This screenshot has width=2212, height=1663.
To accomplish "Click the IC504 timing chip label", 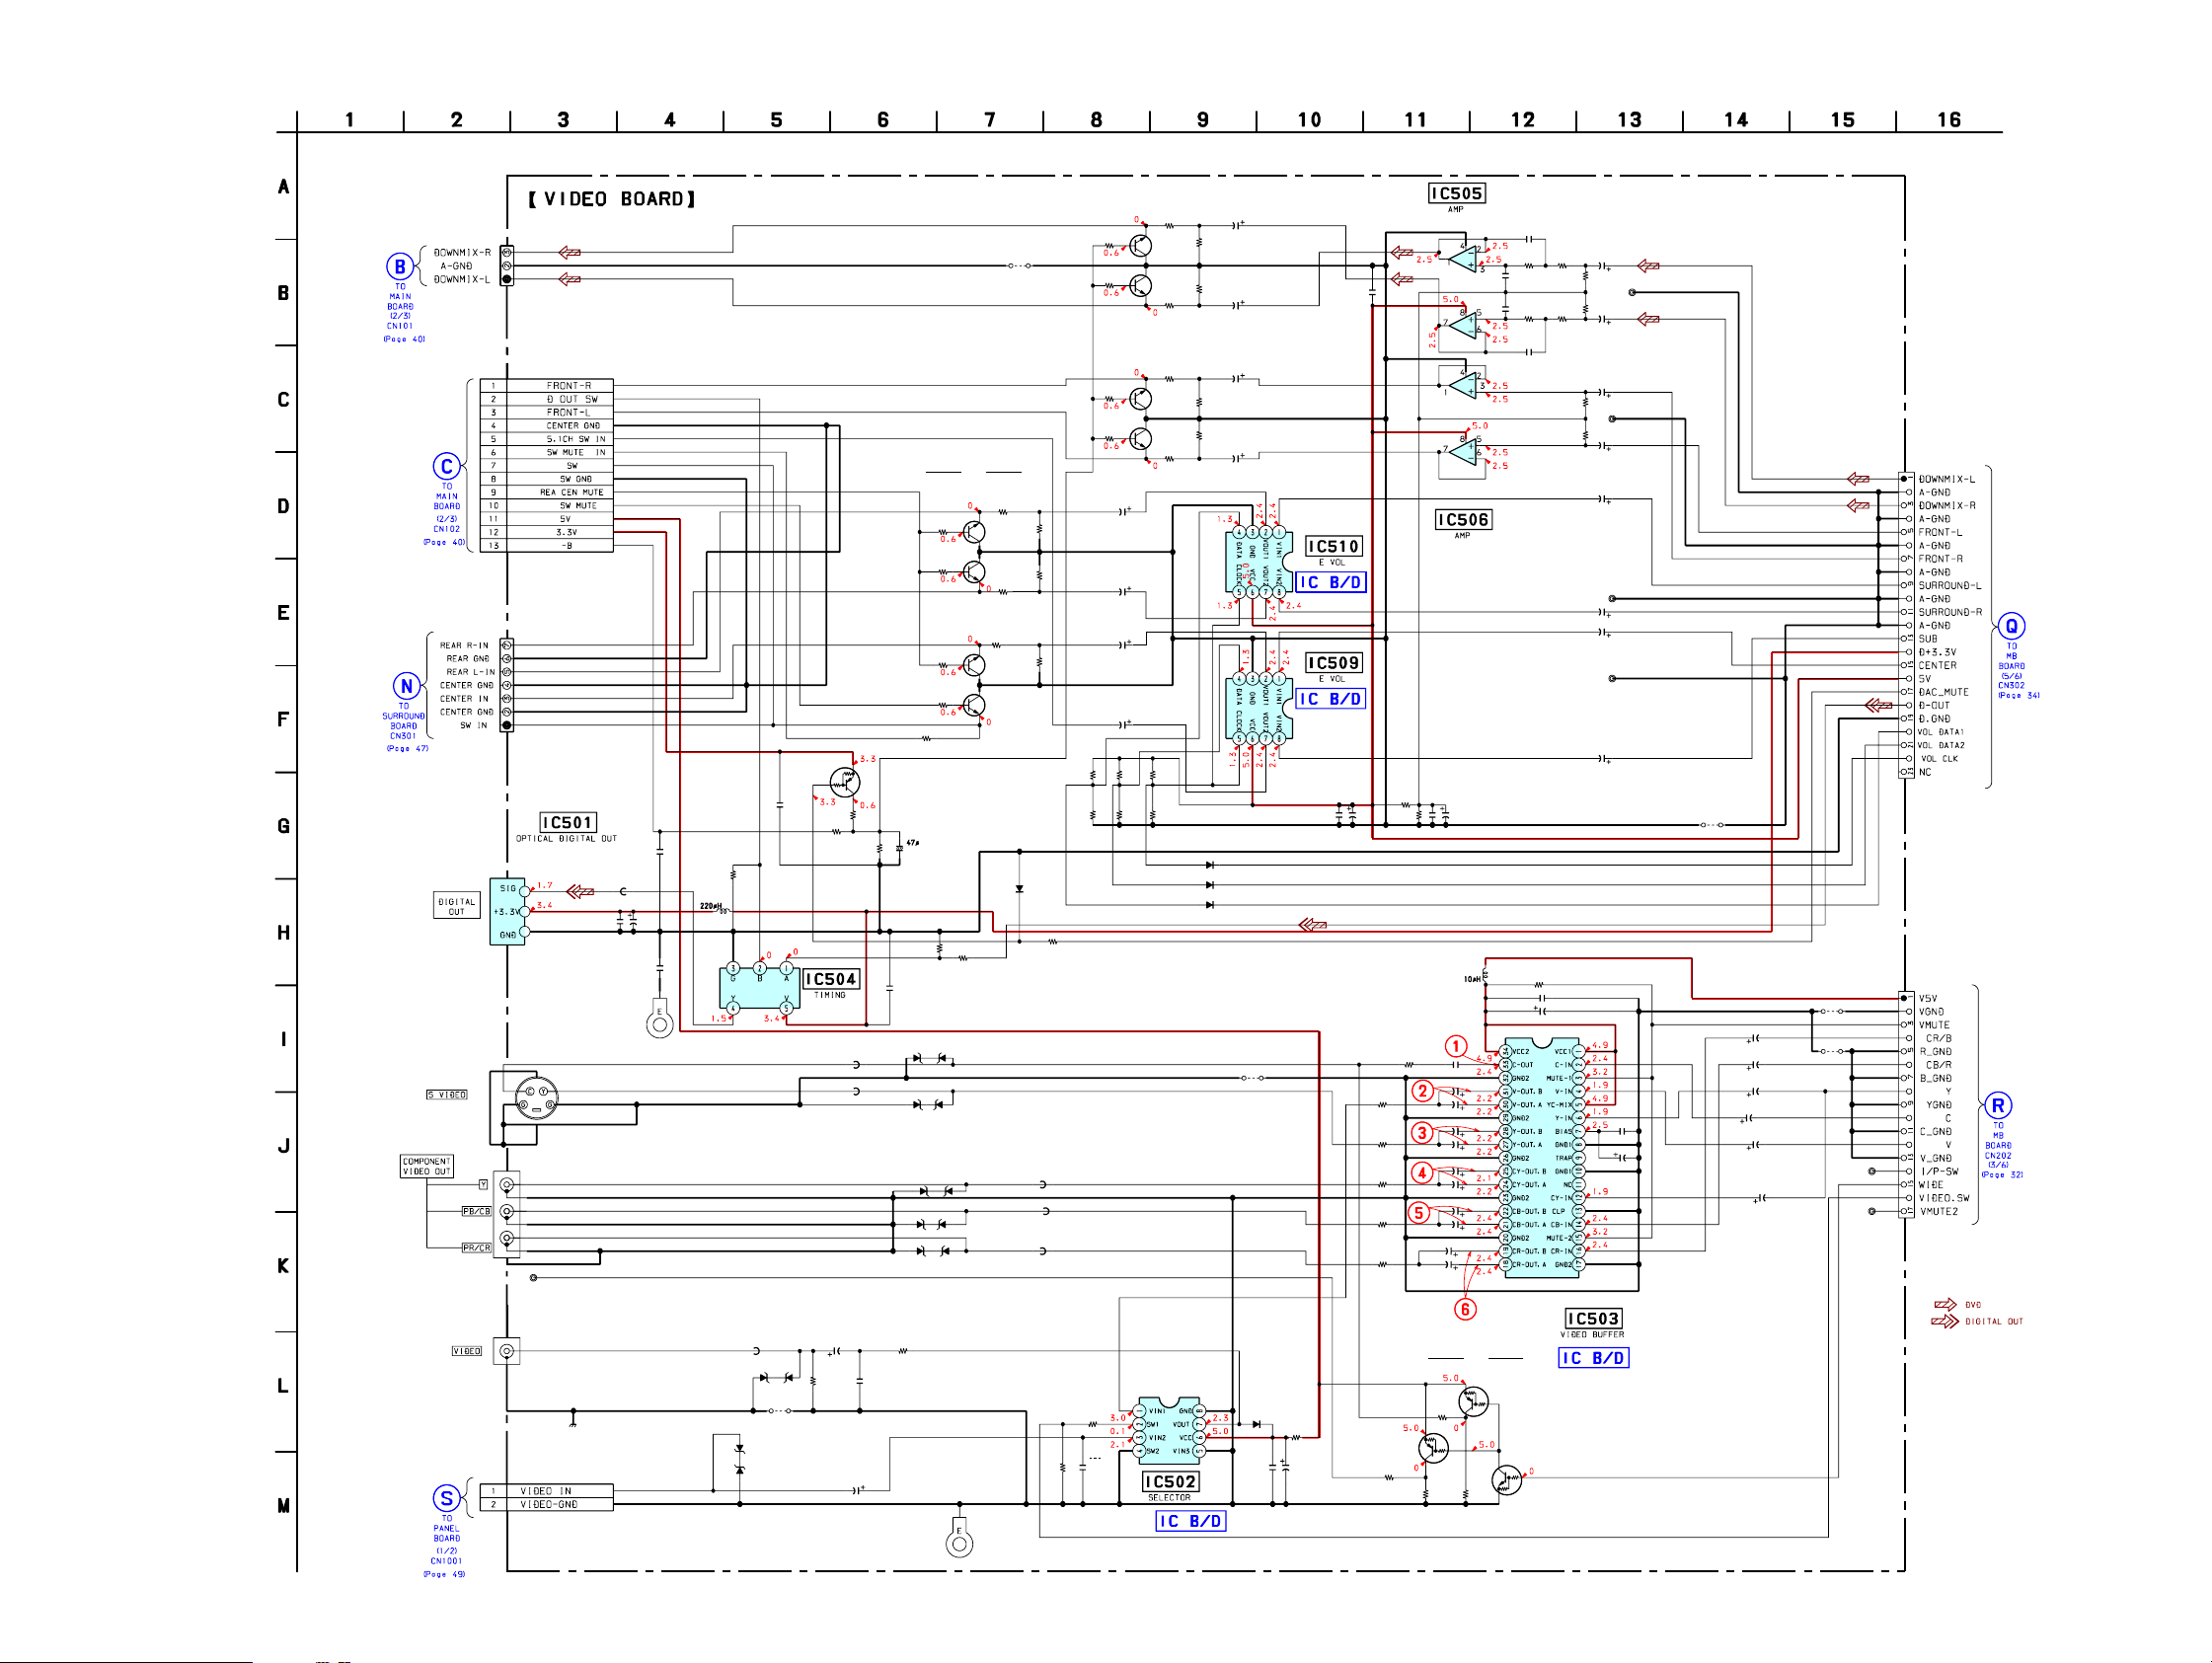I will pyautogui.click(x=831, y=980).
